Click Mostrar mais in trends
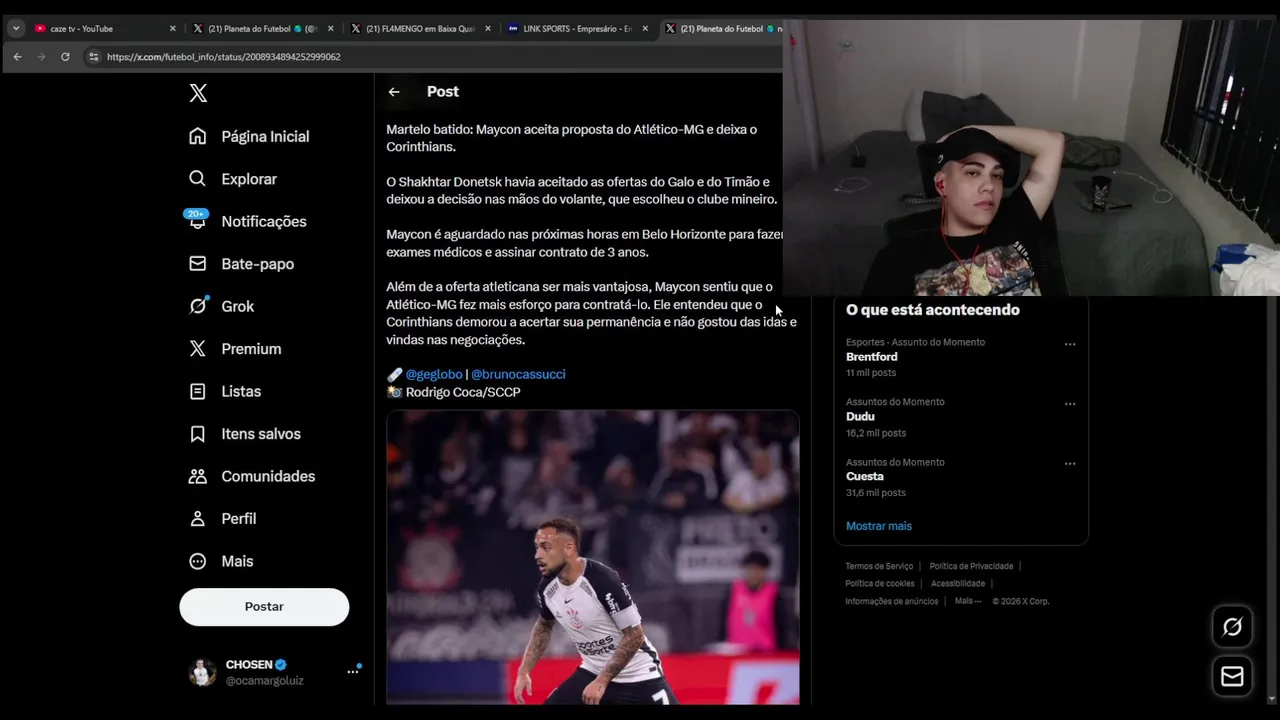 pos(879,526)
